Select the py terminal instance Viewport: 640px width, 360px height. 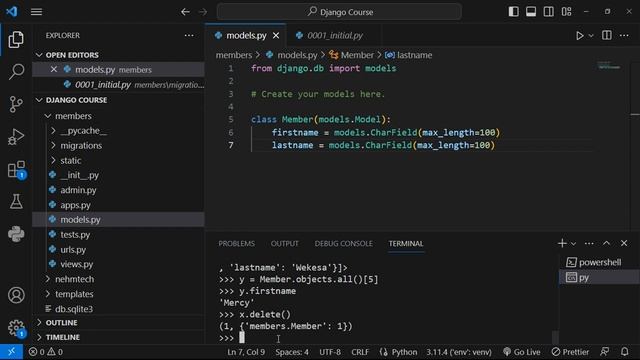click(x=599, y=278)
